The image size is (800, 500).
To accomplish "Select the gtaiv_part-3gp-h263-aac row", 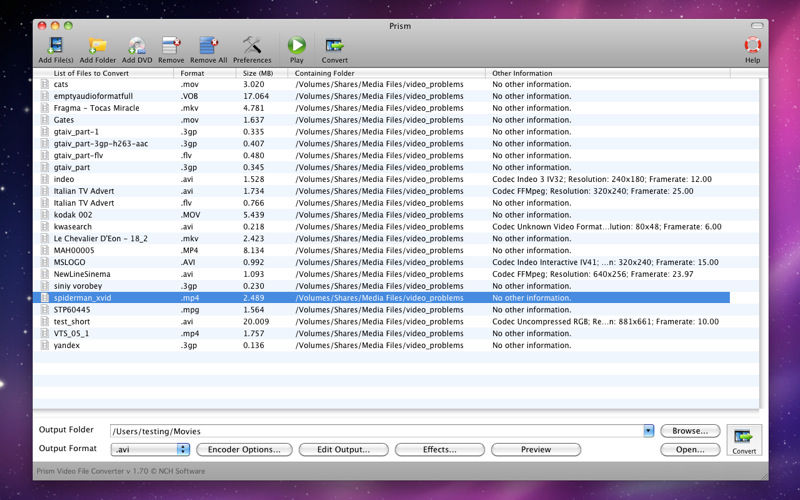I will click(x=382, y=144).
